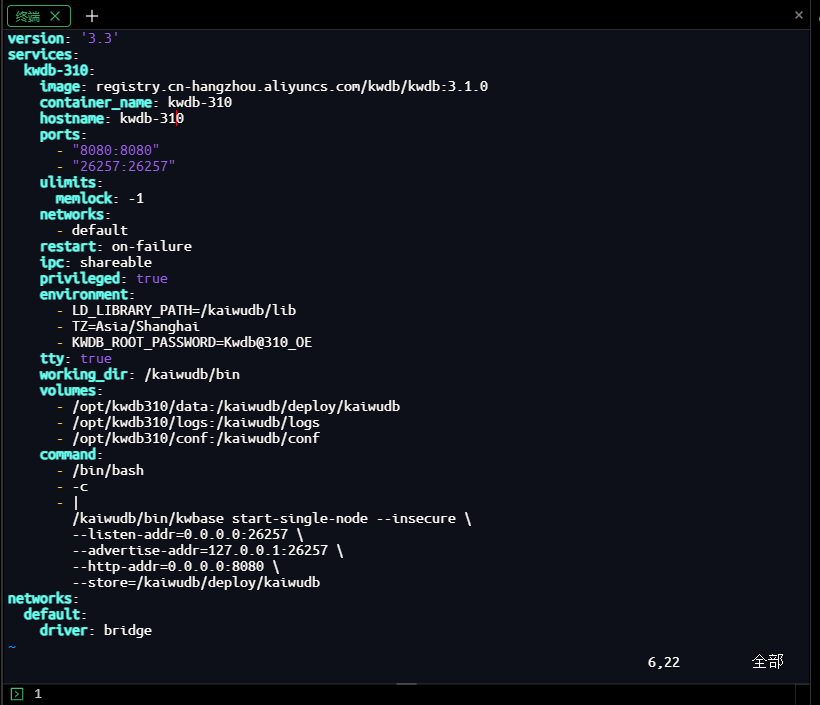Click the -c command argument
Viewport: 820px width, 705px height.
(x=80, y=487)
